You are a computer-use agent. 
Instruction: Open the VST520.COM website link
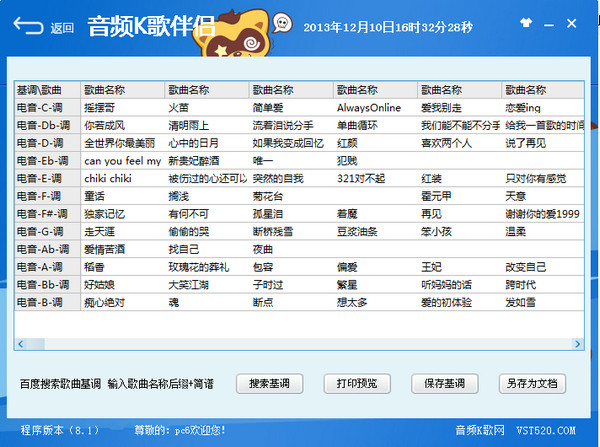(x=548, y=430)
